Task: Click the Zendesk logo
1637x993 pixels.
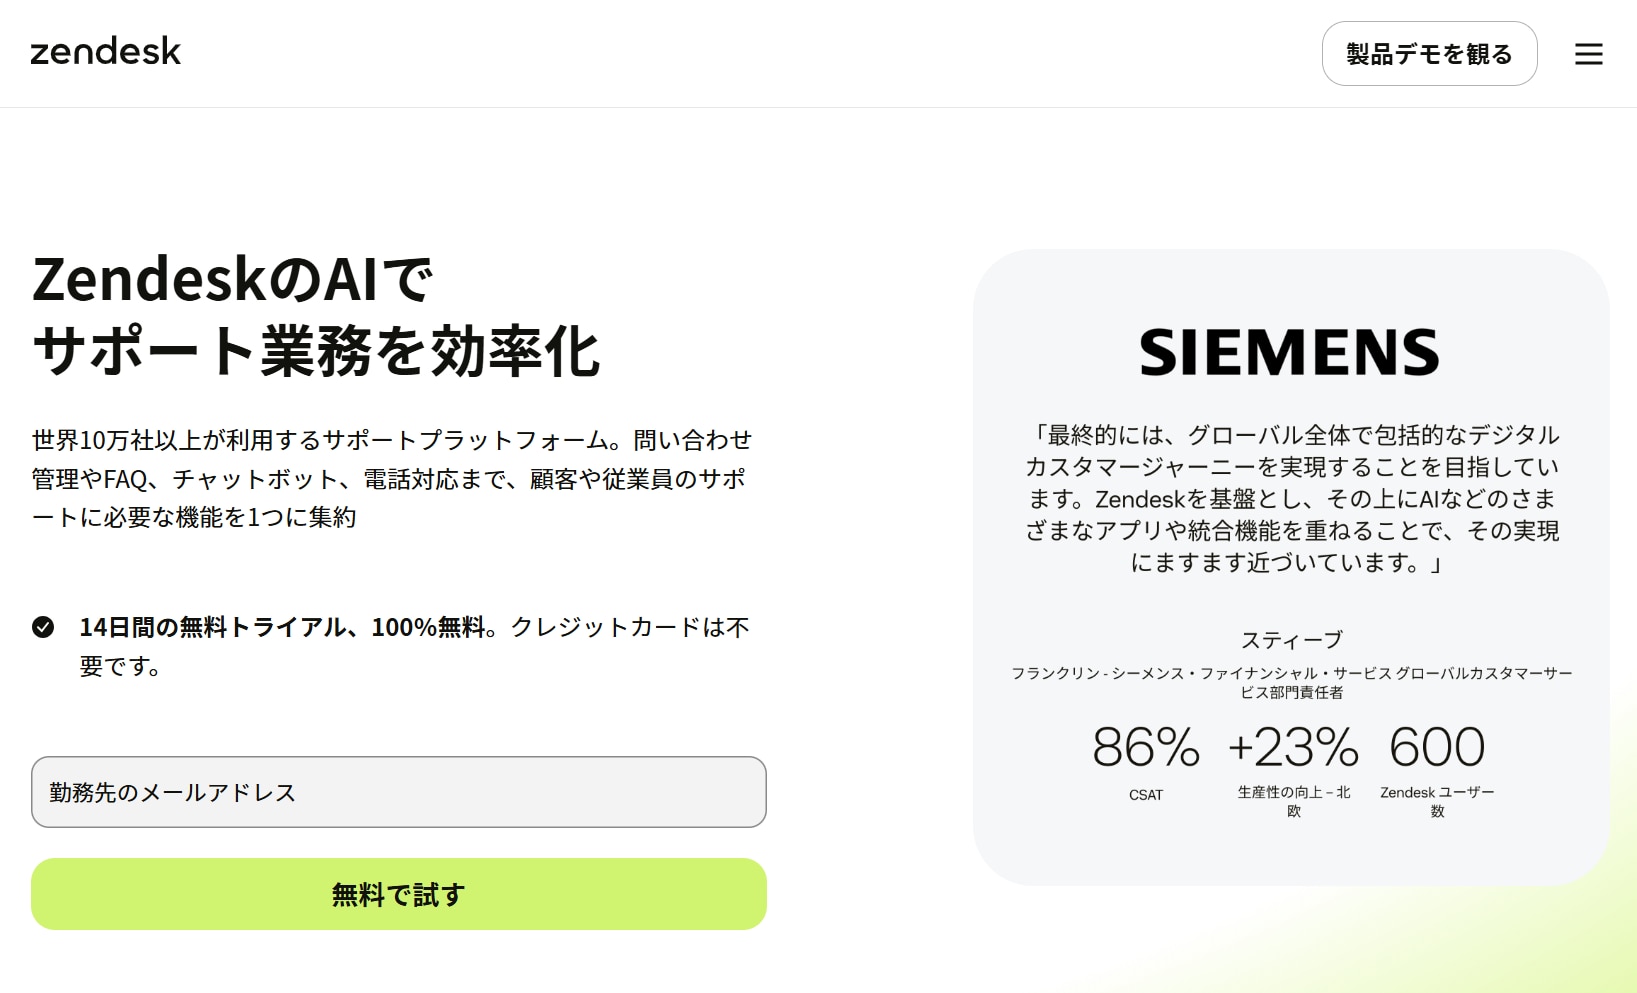Action: click(x=106, y=52)
